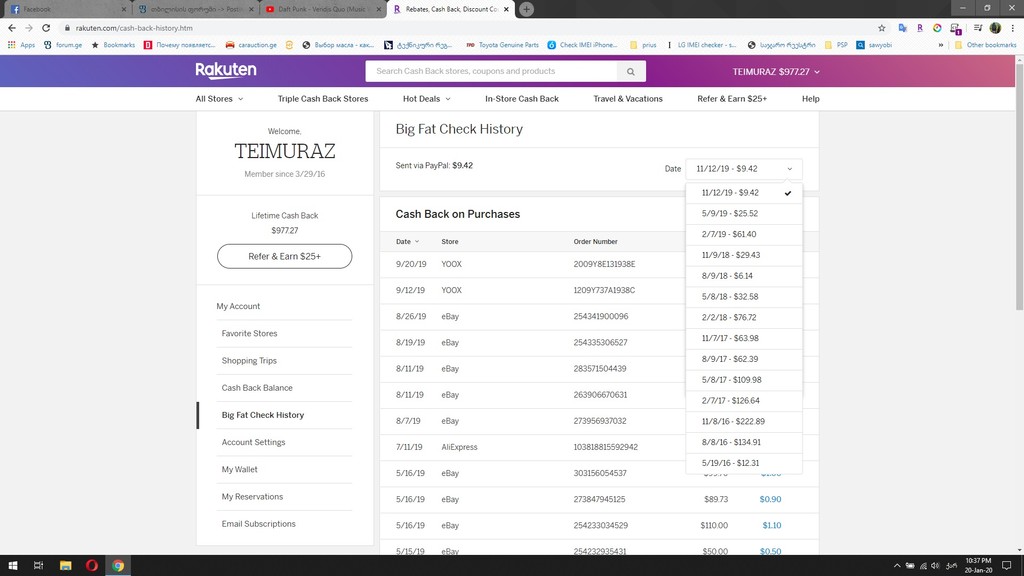Expand Hot Deals menu
The width and height of the screenshot is (1024, 576).
coord(426,99)
